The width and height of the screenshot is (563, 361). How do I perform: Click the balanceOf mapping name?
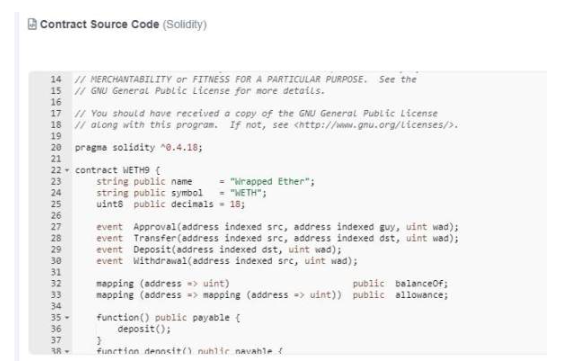click(x=419, y=284)
